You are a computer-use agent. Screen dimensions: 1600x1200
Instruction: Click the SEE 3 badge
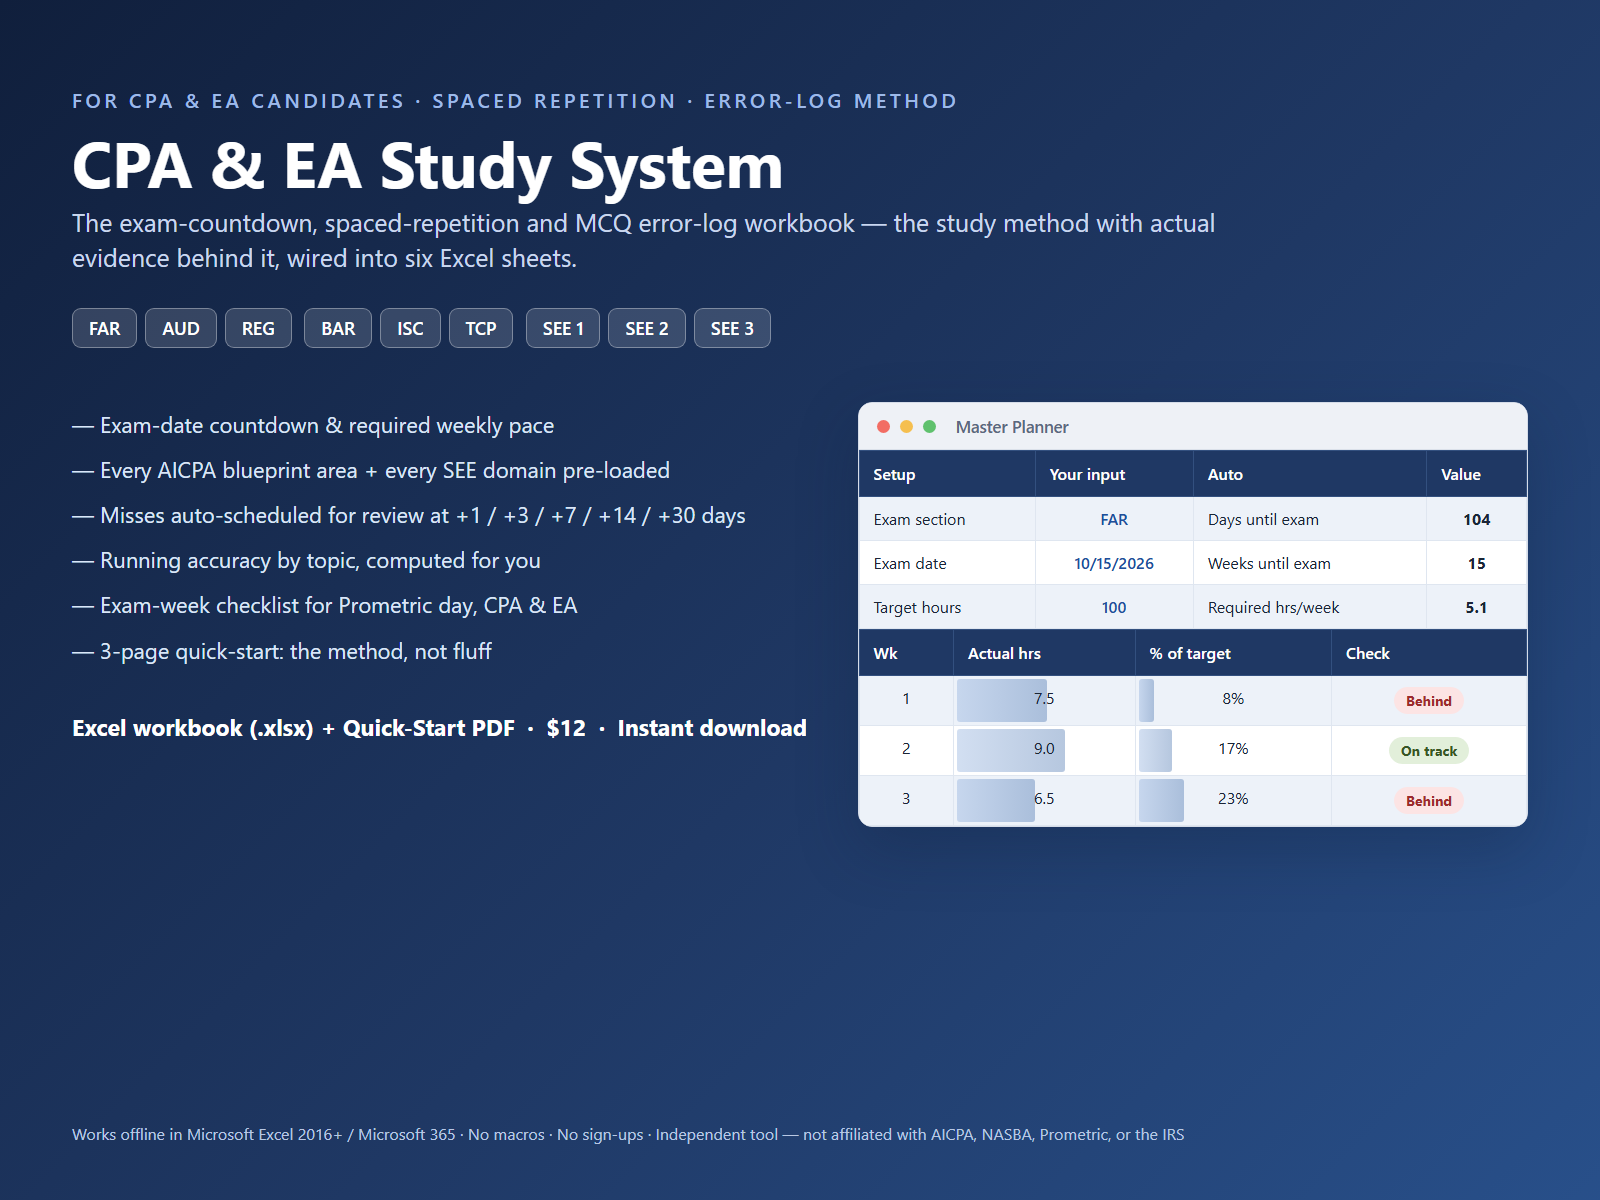click(x=732, y=328)
